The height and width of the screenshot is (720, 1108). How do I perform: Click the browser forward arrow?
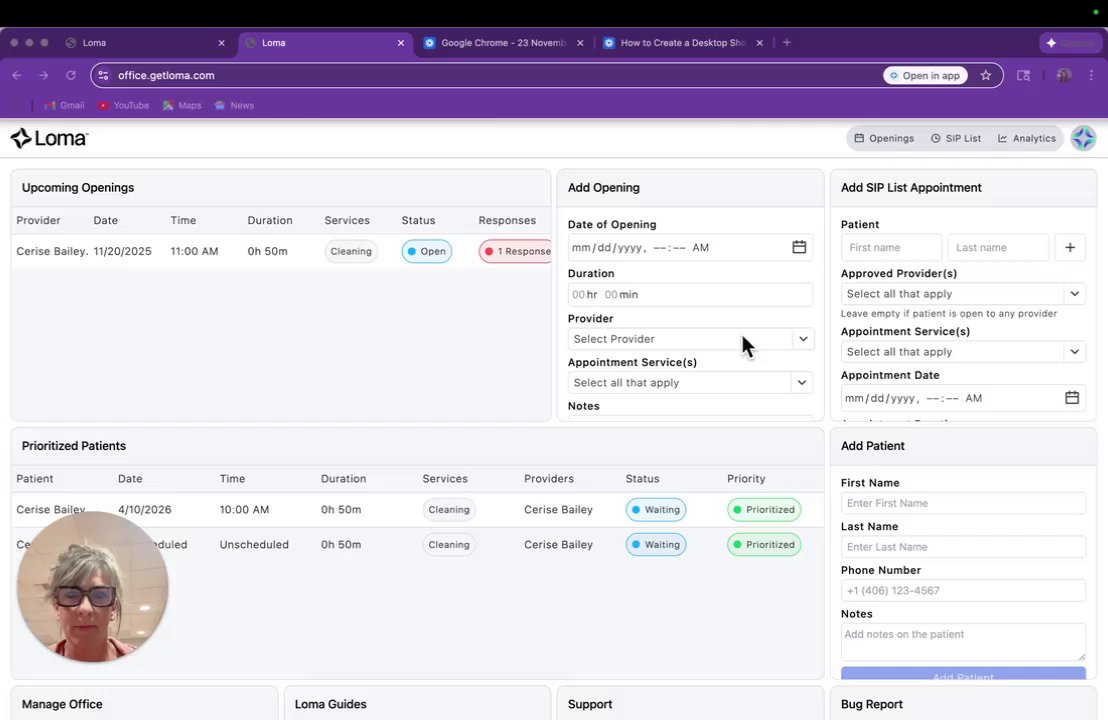point(44,76)
